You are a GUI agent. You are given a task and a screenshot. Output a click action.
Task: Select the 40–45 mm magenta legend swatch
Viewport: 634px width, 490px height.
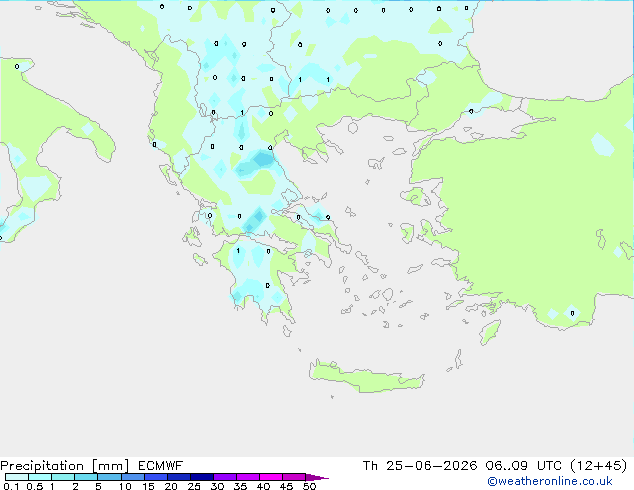pos(271,477)
